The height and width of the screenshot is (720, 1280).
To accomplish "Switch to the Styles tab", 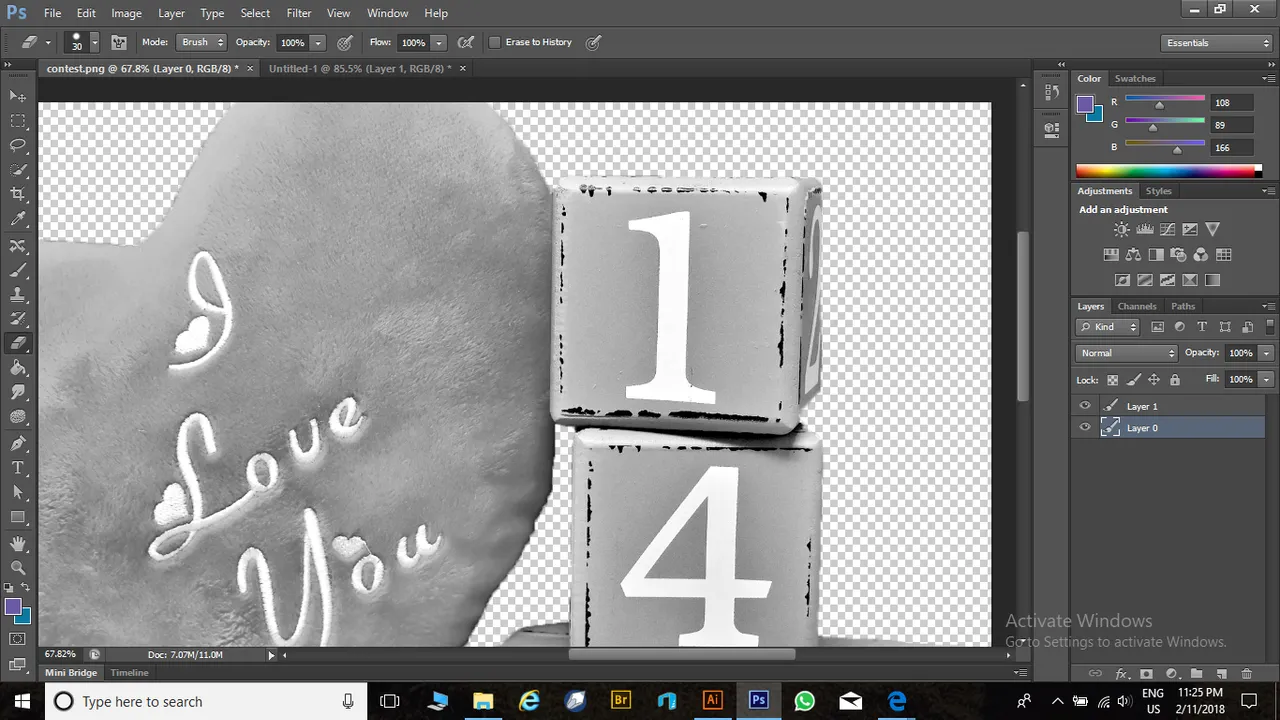I will pos(1158,191).
